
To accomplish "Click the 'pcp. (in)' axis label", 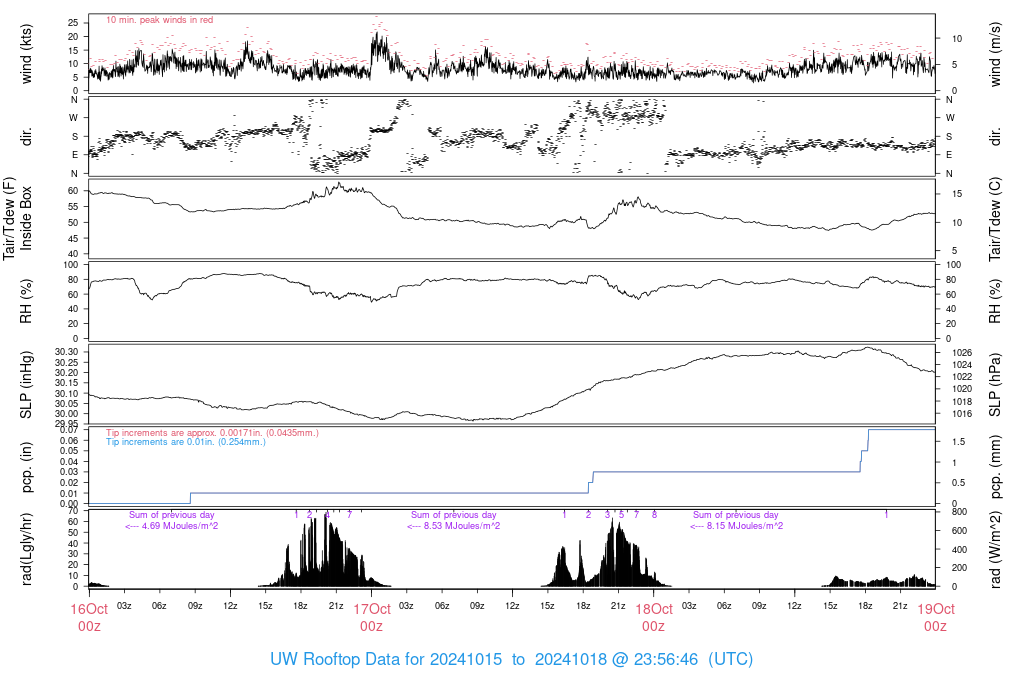I will (x=26, y=467).
